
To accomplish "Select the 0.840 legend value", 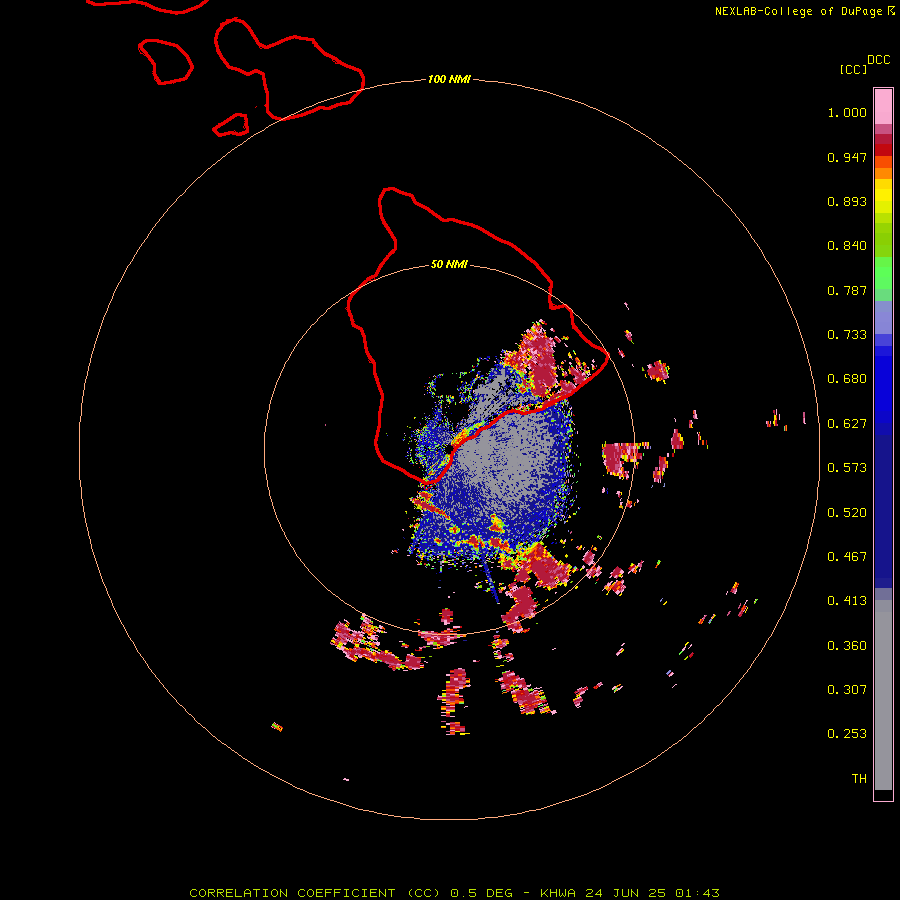I will pyautogui.click(x=847, y=246).
